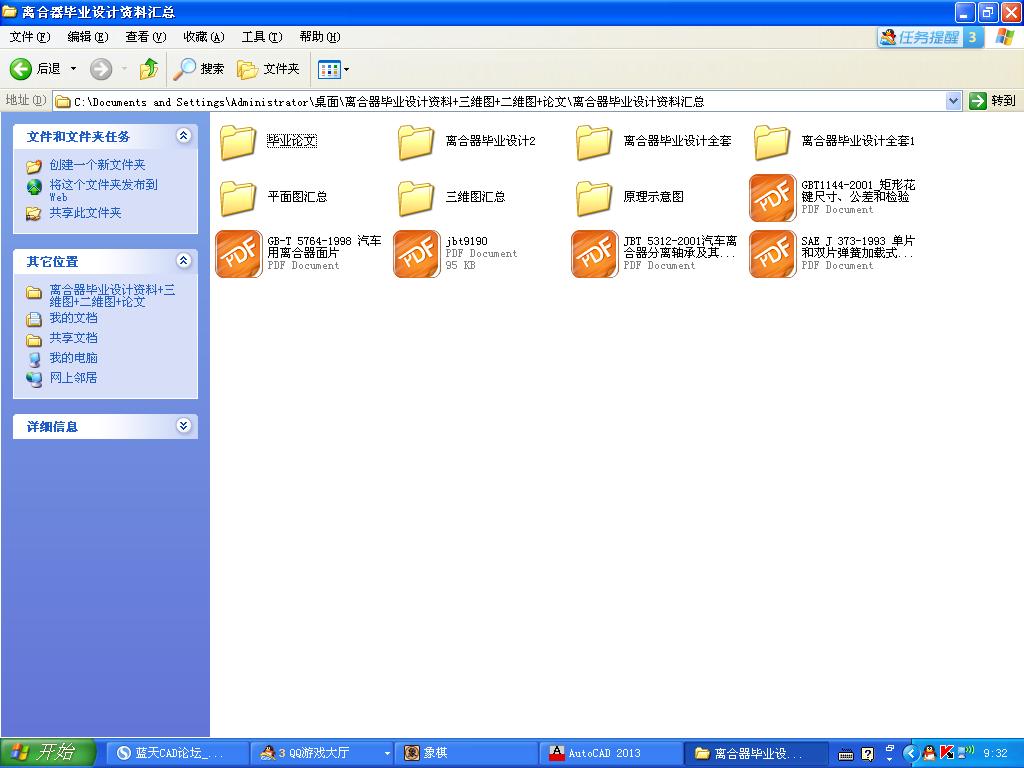Open 我的电脑 in the sidebar
1024x768 pixels.
(x=73, y=358)
